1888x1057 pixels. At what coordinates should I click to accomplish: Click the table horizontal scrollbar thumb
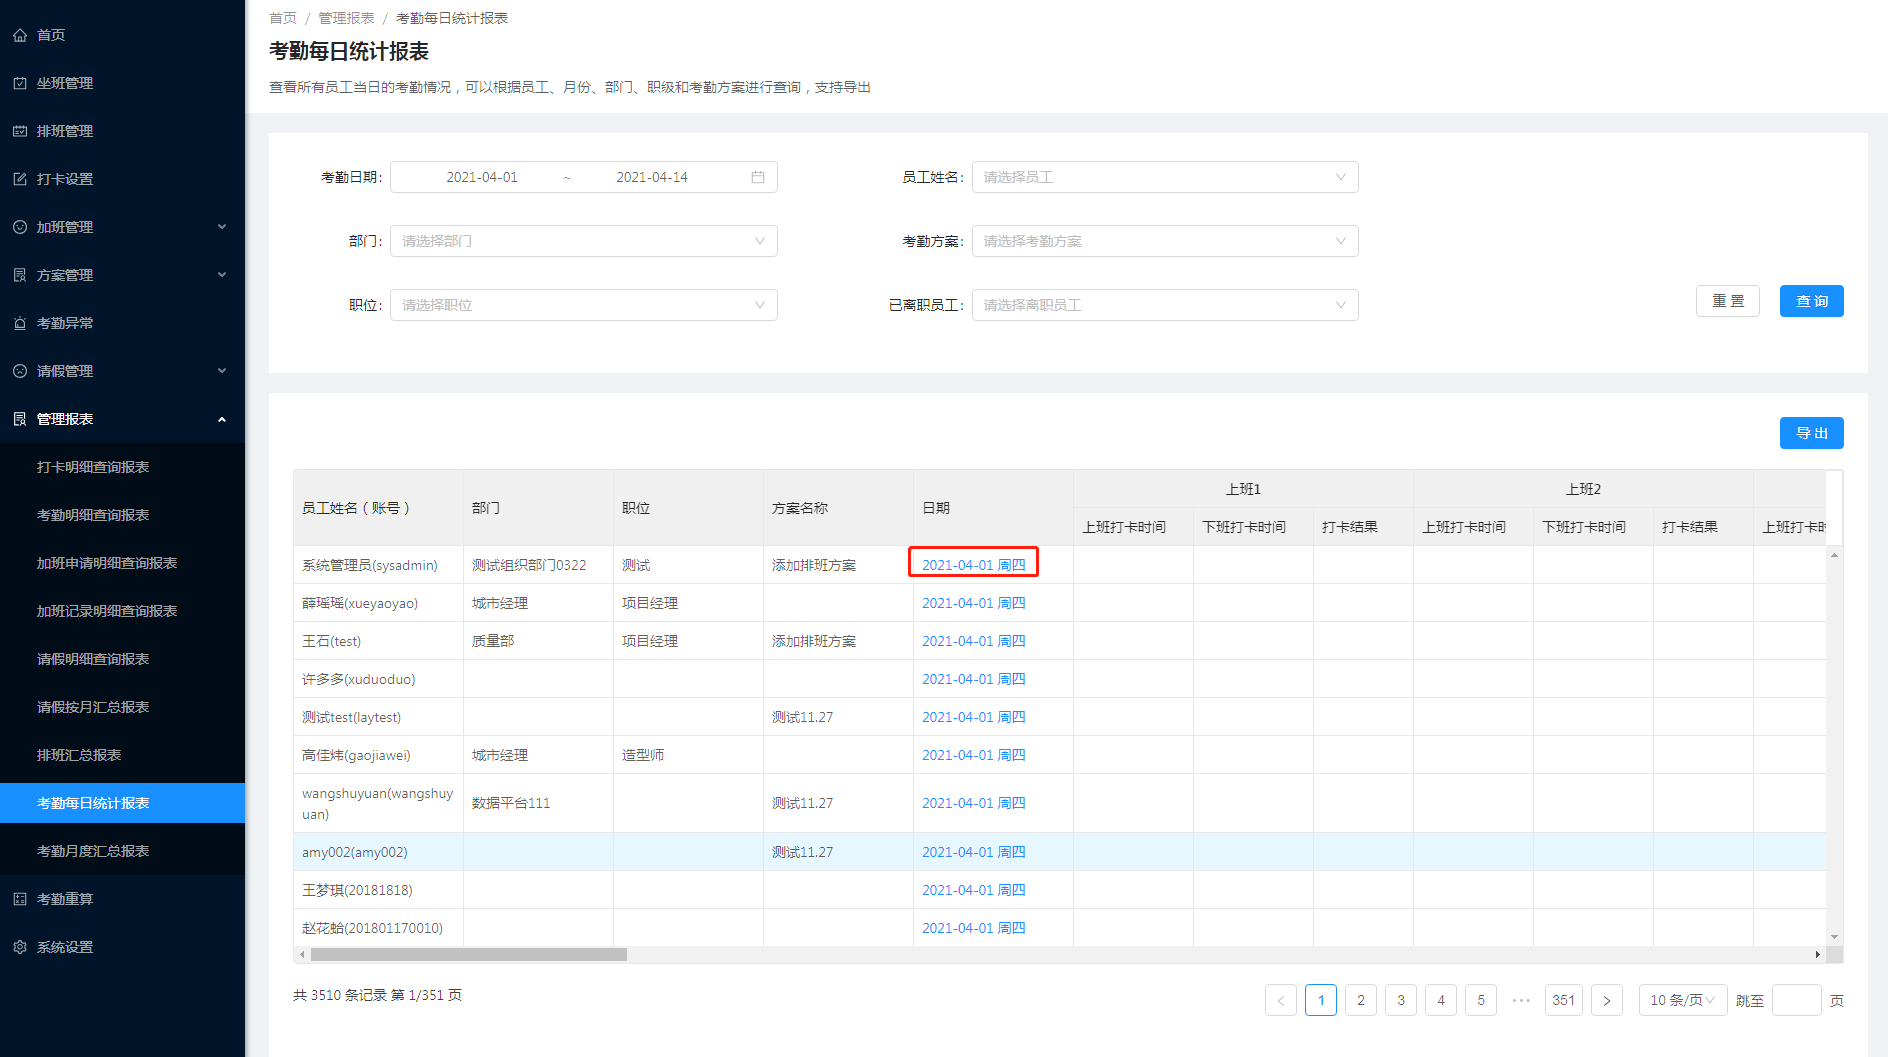[469, 954]
